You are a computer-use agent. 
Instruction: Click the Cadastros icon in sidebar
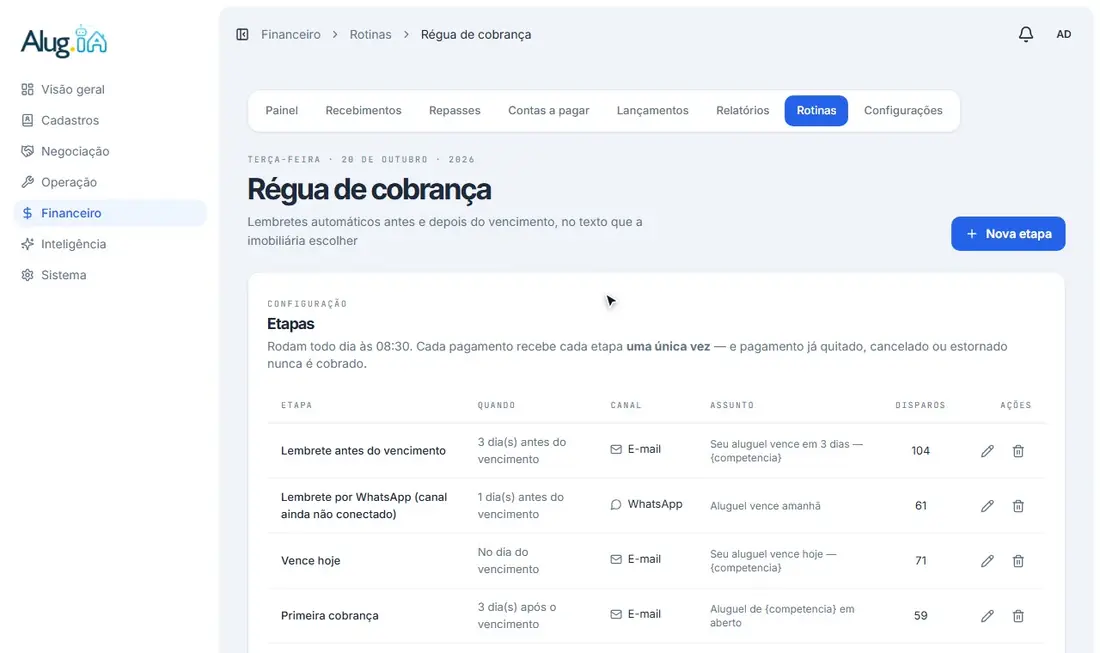pos(27,120)
